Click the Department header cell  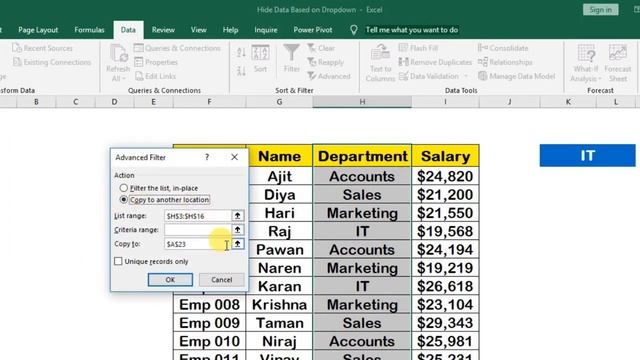(x=362, y=156)
